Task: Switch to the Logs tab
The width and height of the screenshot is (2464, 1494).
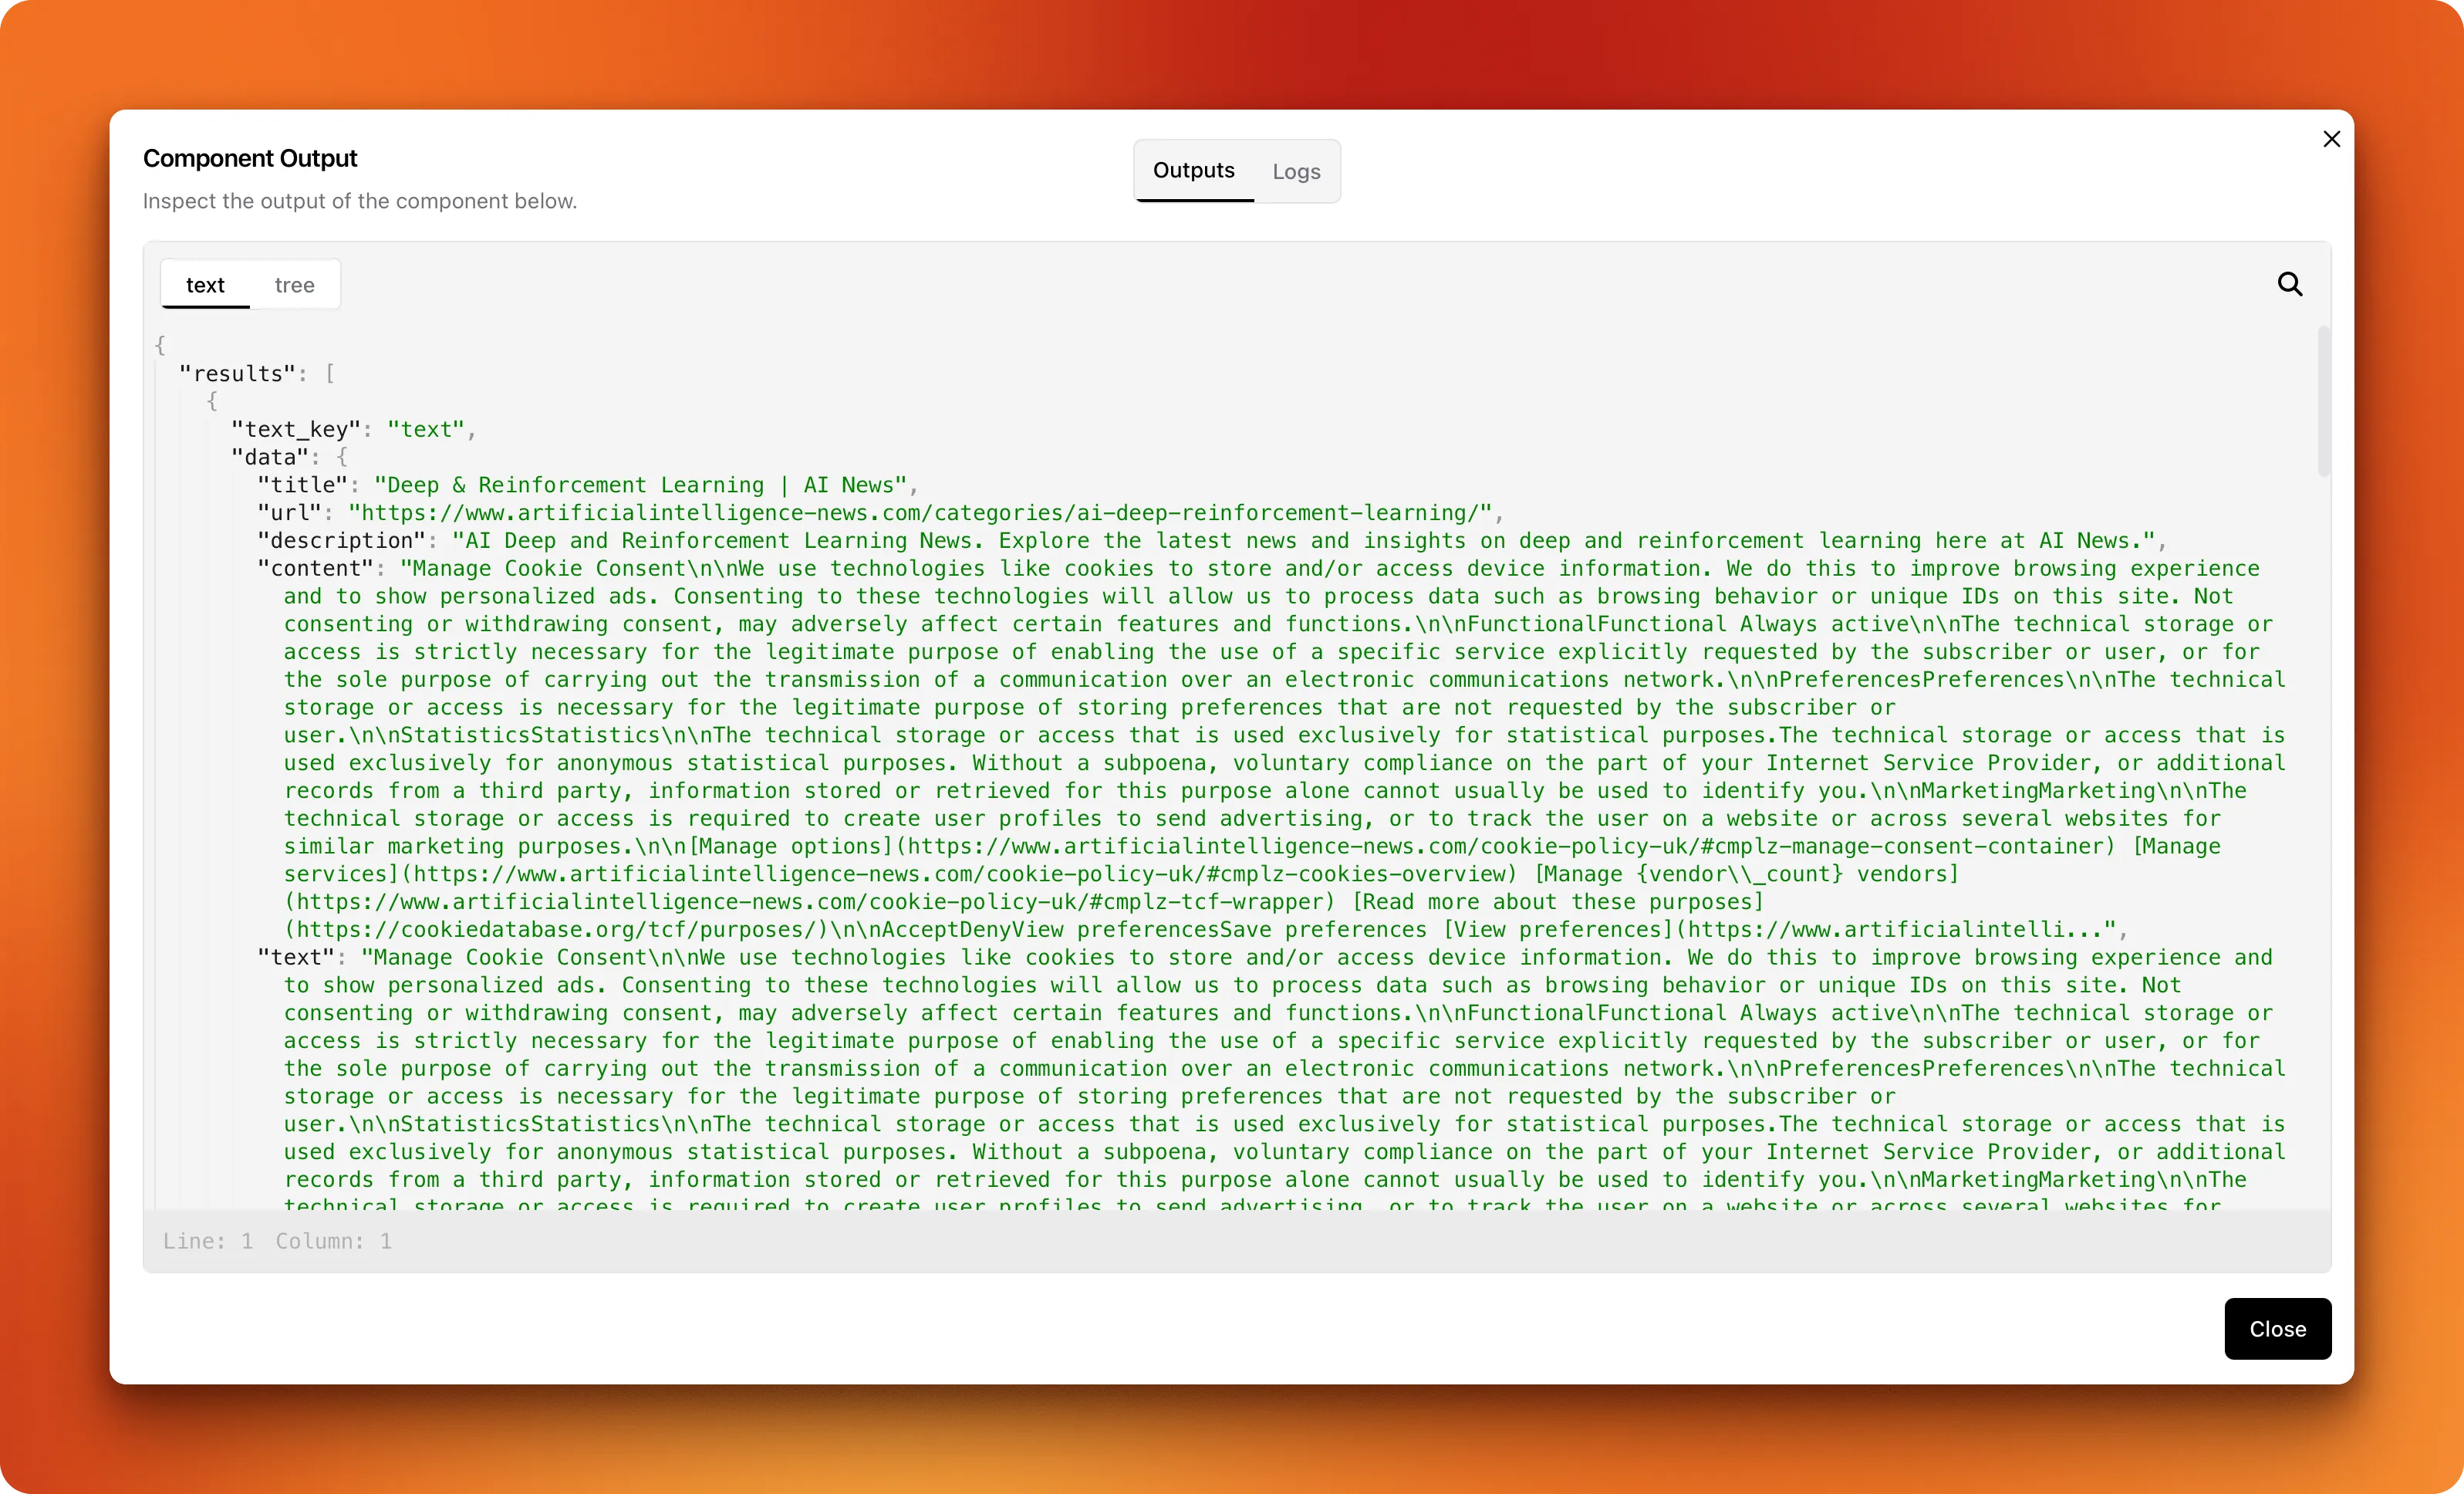Action: [1296, 171]
